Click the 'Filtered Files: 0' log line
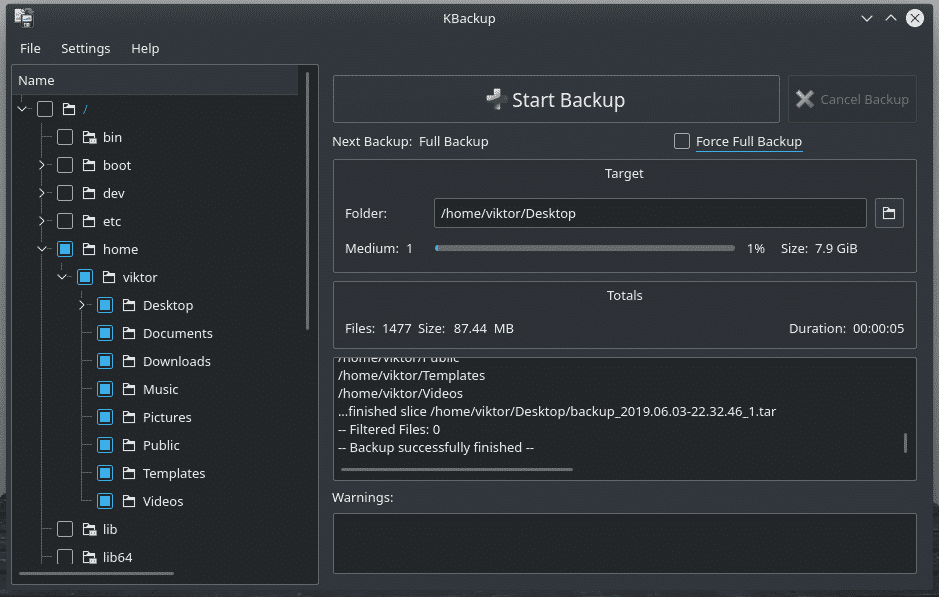Screen dimensions: 939x597 pos(389,430)
